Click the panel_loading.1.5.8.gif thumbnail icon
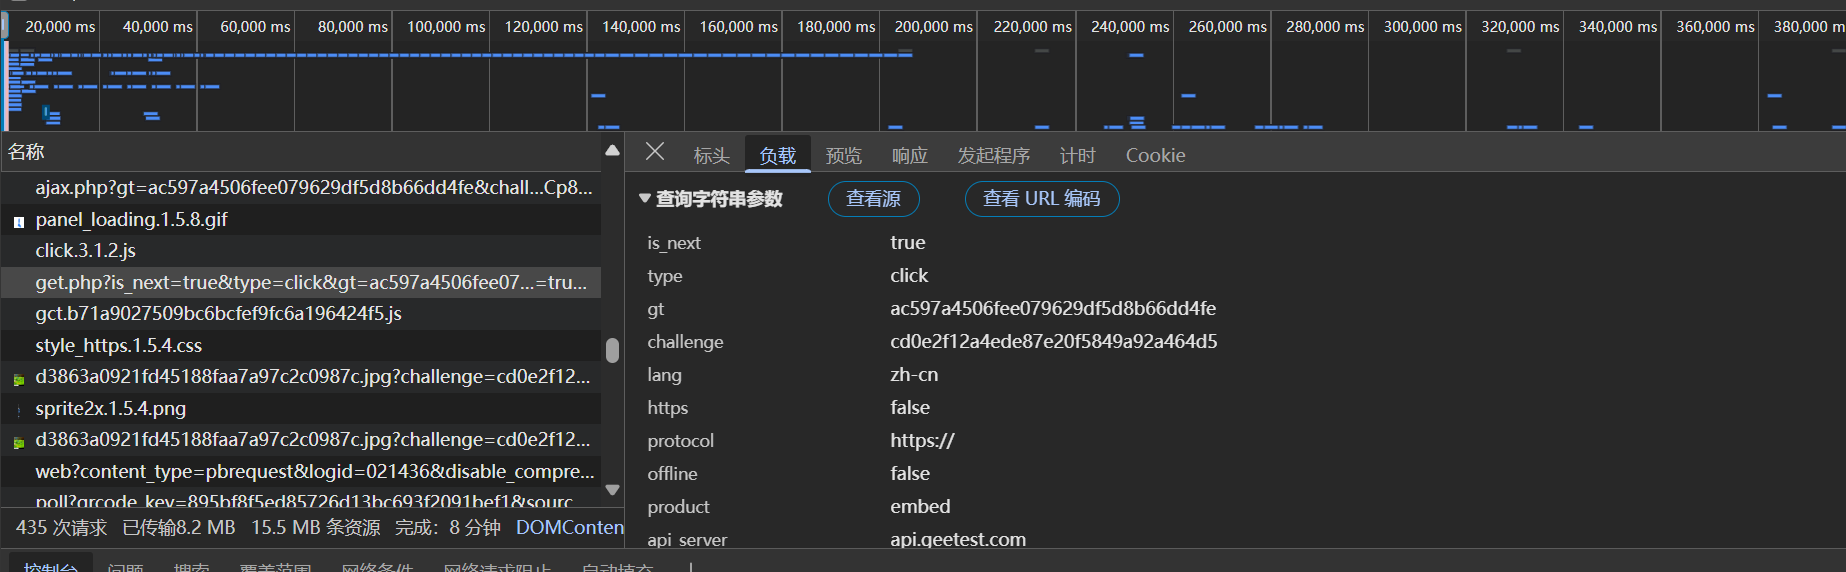This screenshot has height=572, width=1846. click(x=18, y=221)
